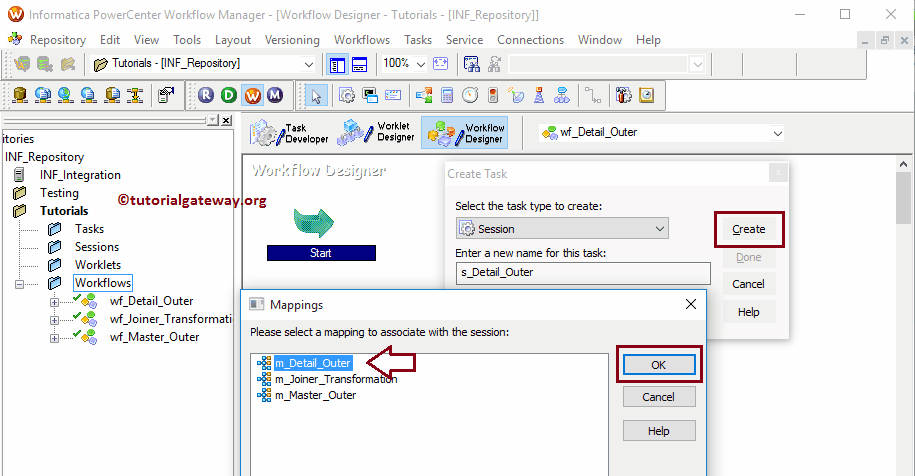Select the m_Master_Outer mapping

click(316, 395)
